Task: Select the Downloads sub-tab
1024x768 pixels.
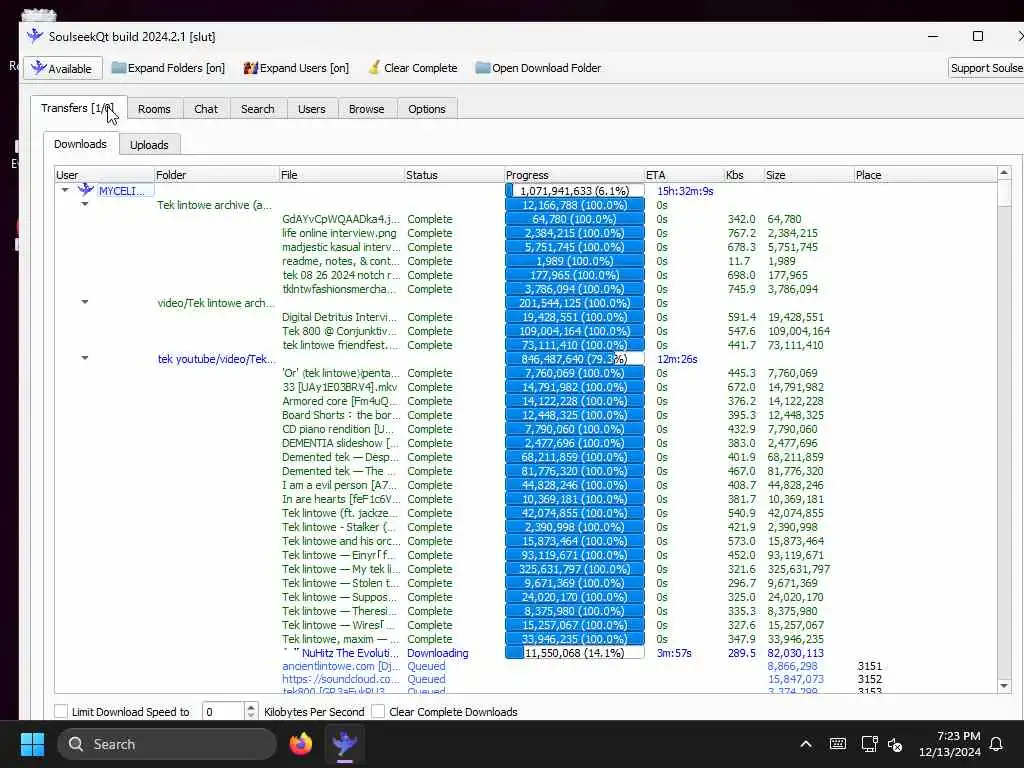Action: click(x=80, y=144)
